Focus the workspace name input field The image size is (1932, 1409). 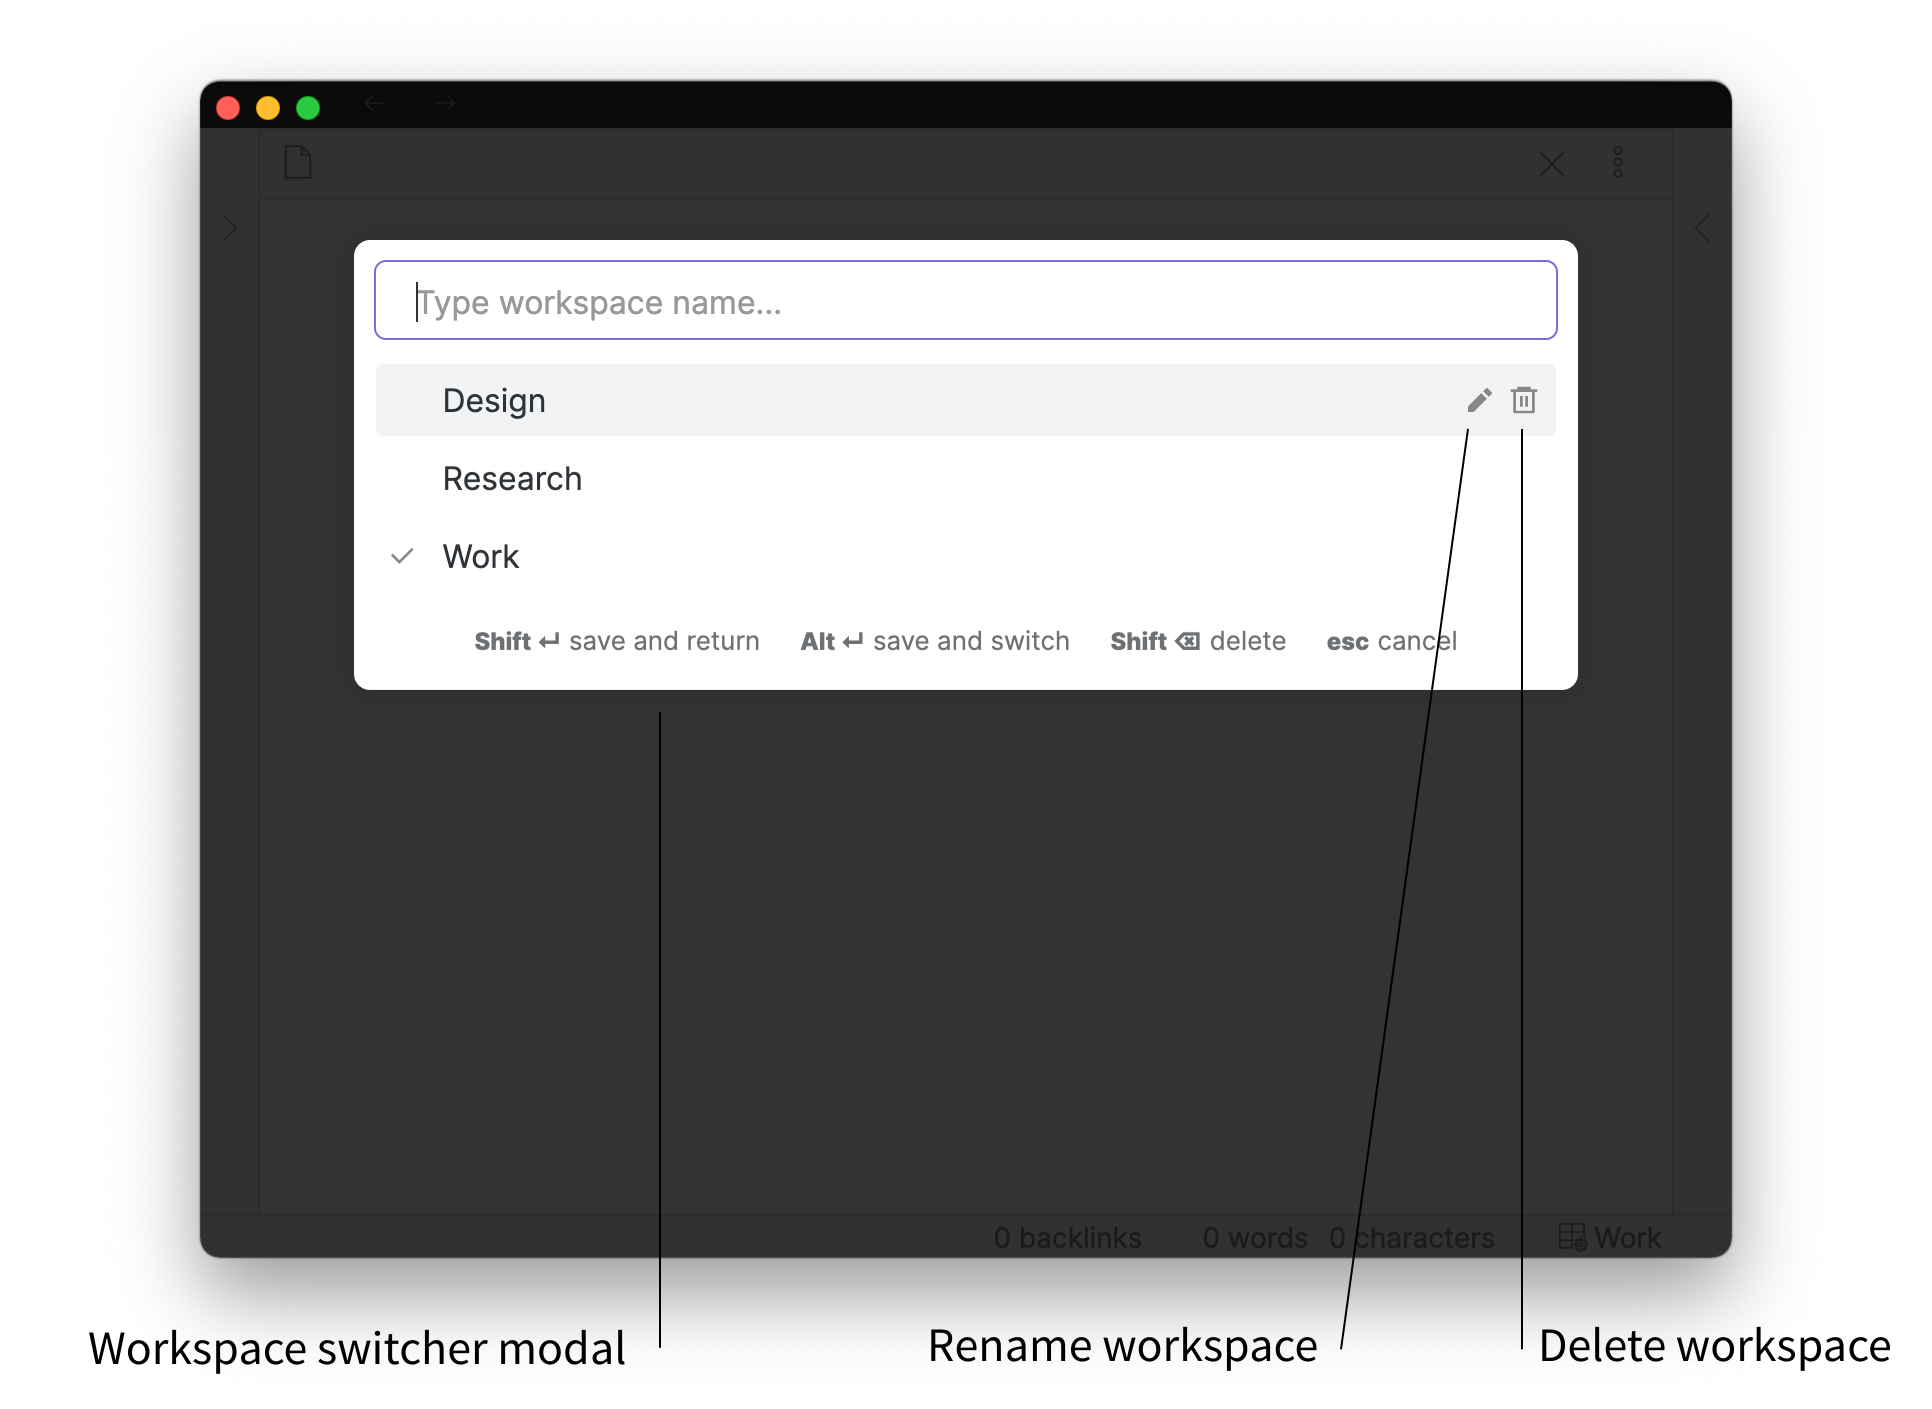pos(965,301)
